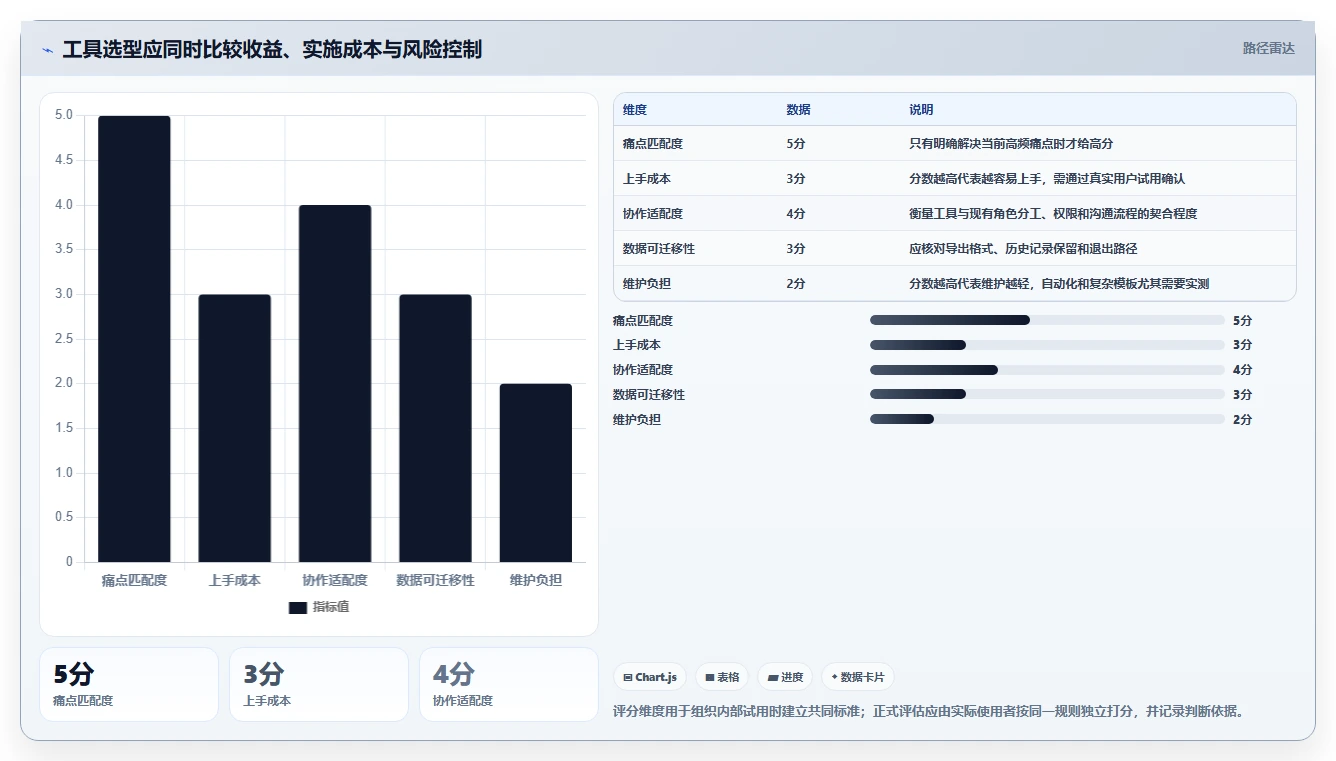The image size is (1336, 761).
Task: Click the 上手成本 progress bar
Action: pos(1047,345)
